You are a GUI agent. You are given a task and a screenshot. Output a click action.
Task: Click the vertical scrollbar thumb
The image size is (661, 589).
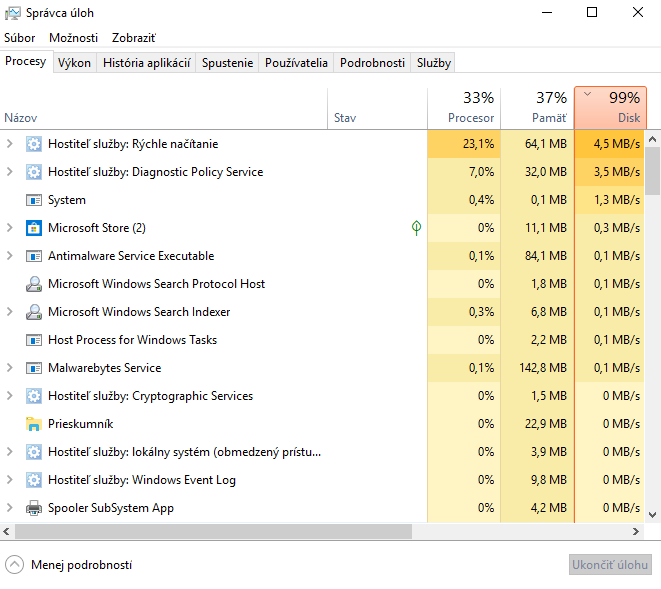click(653, 171)
